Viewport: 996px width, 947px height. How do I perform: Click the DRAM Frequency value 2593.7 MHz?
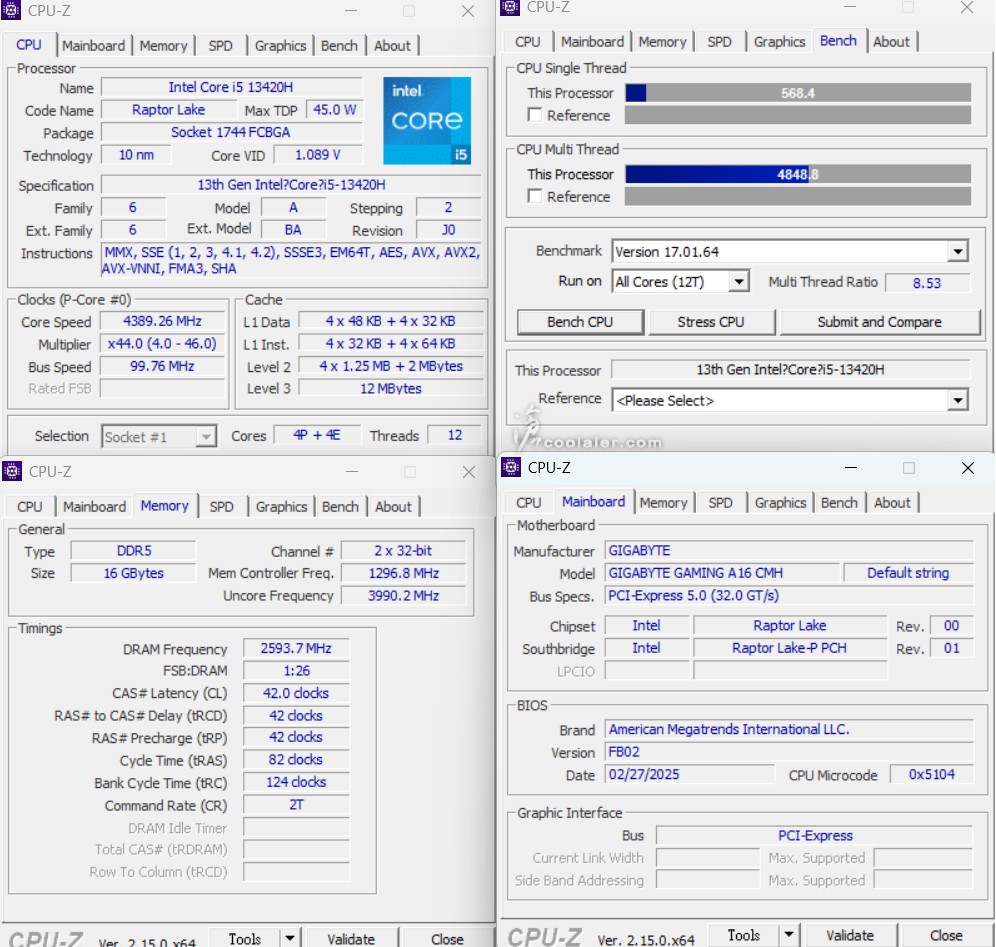pyautogui.click(x=296, y=648)
